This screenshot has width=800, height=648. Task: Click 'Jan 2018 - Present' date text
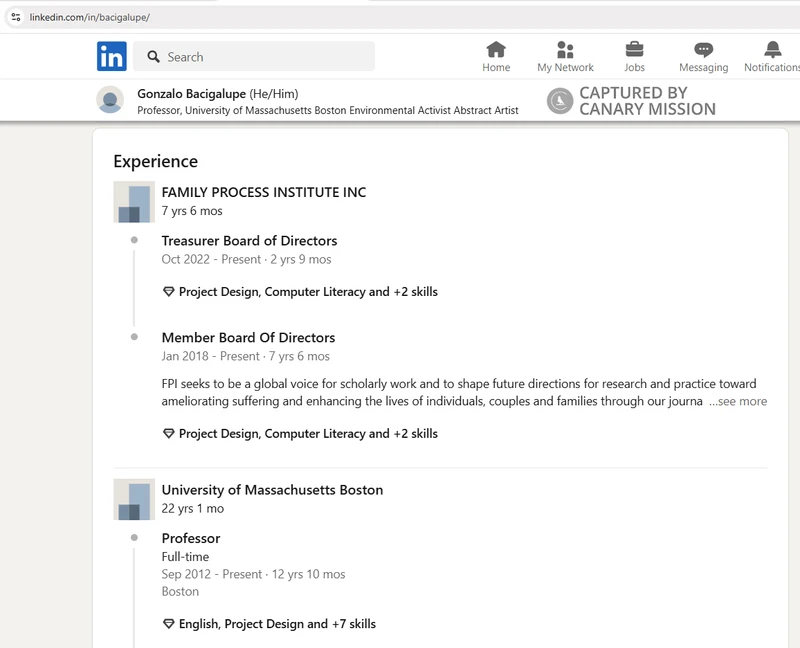pos(210,356)
